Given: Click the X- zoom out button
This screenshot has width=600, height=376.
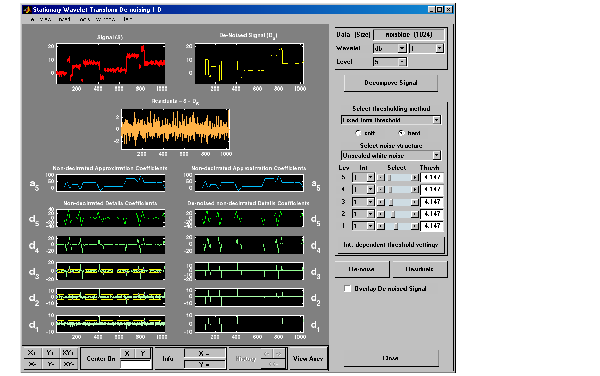Looking at the screenshot, I should coord(32,364).
